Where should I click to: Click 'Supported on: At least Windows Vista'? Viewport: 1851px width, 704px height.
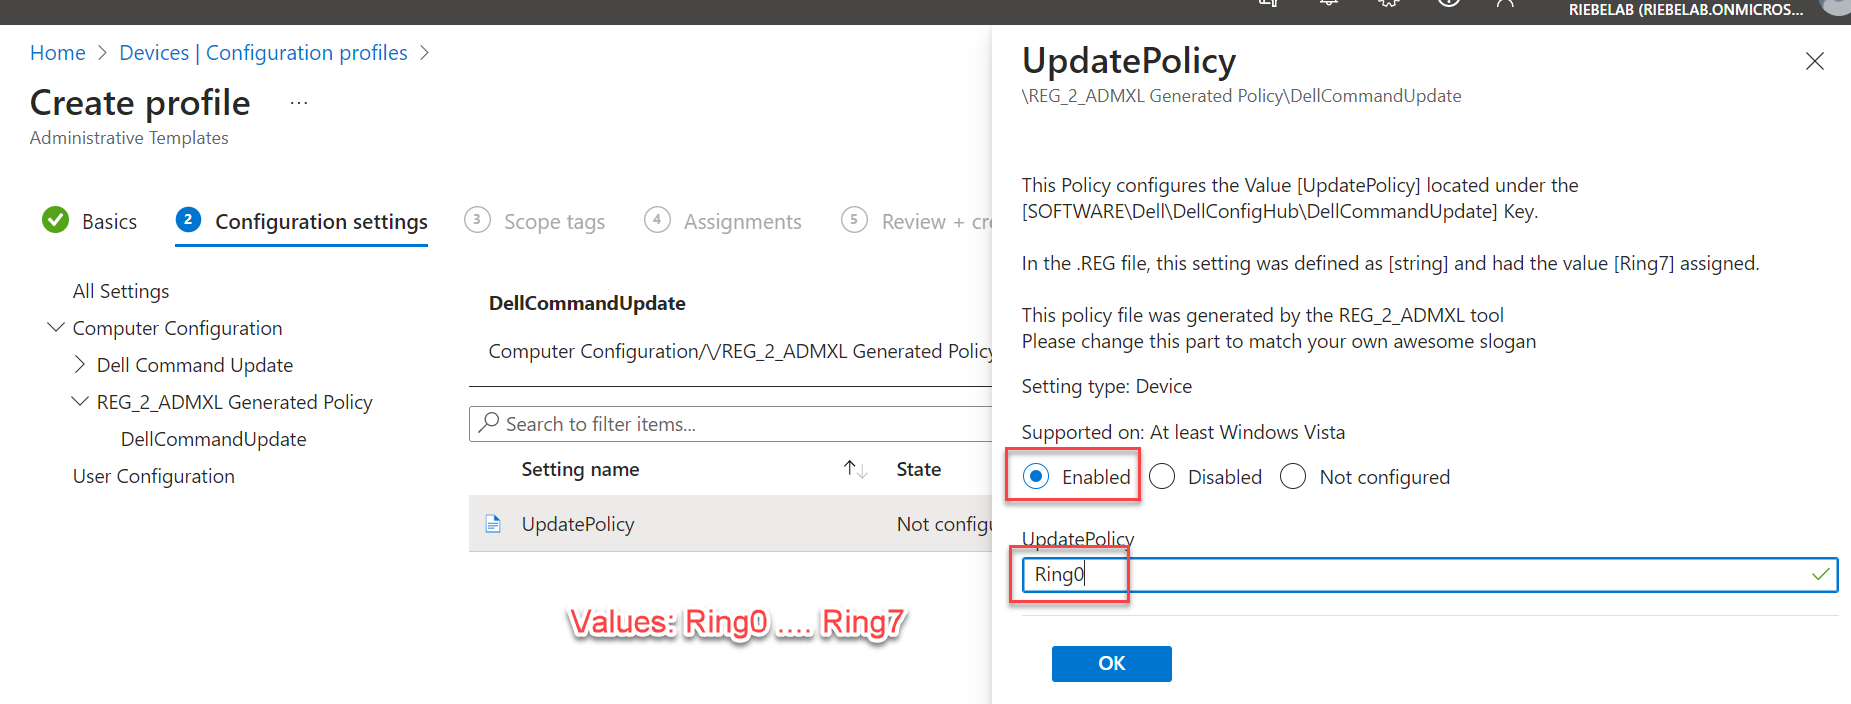[x=1183, y=432]
